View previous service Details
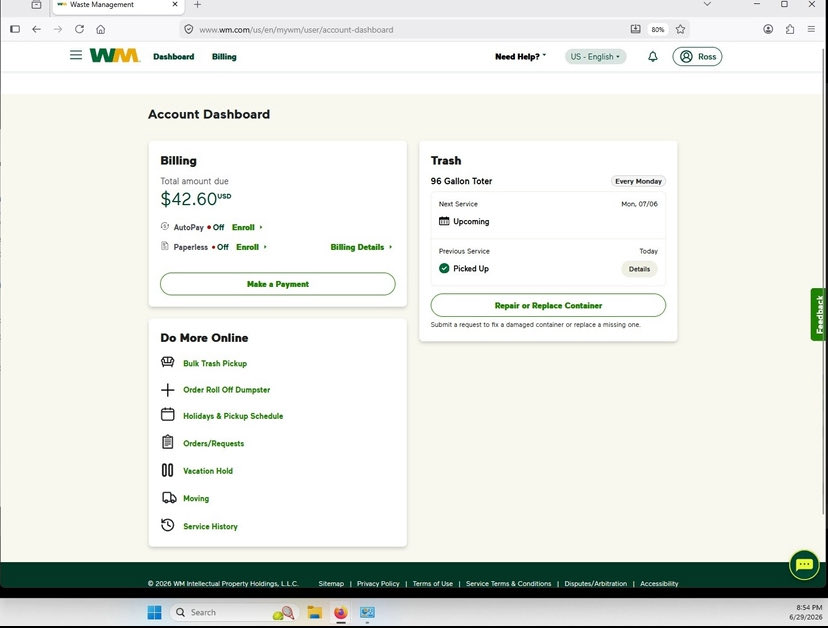The width and height of the screenshot is (828, 628). [x=639, y=269]
